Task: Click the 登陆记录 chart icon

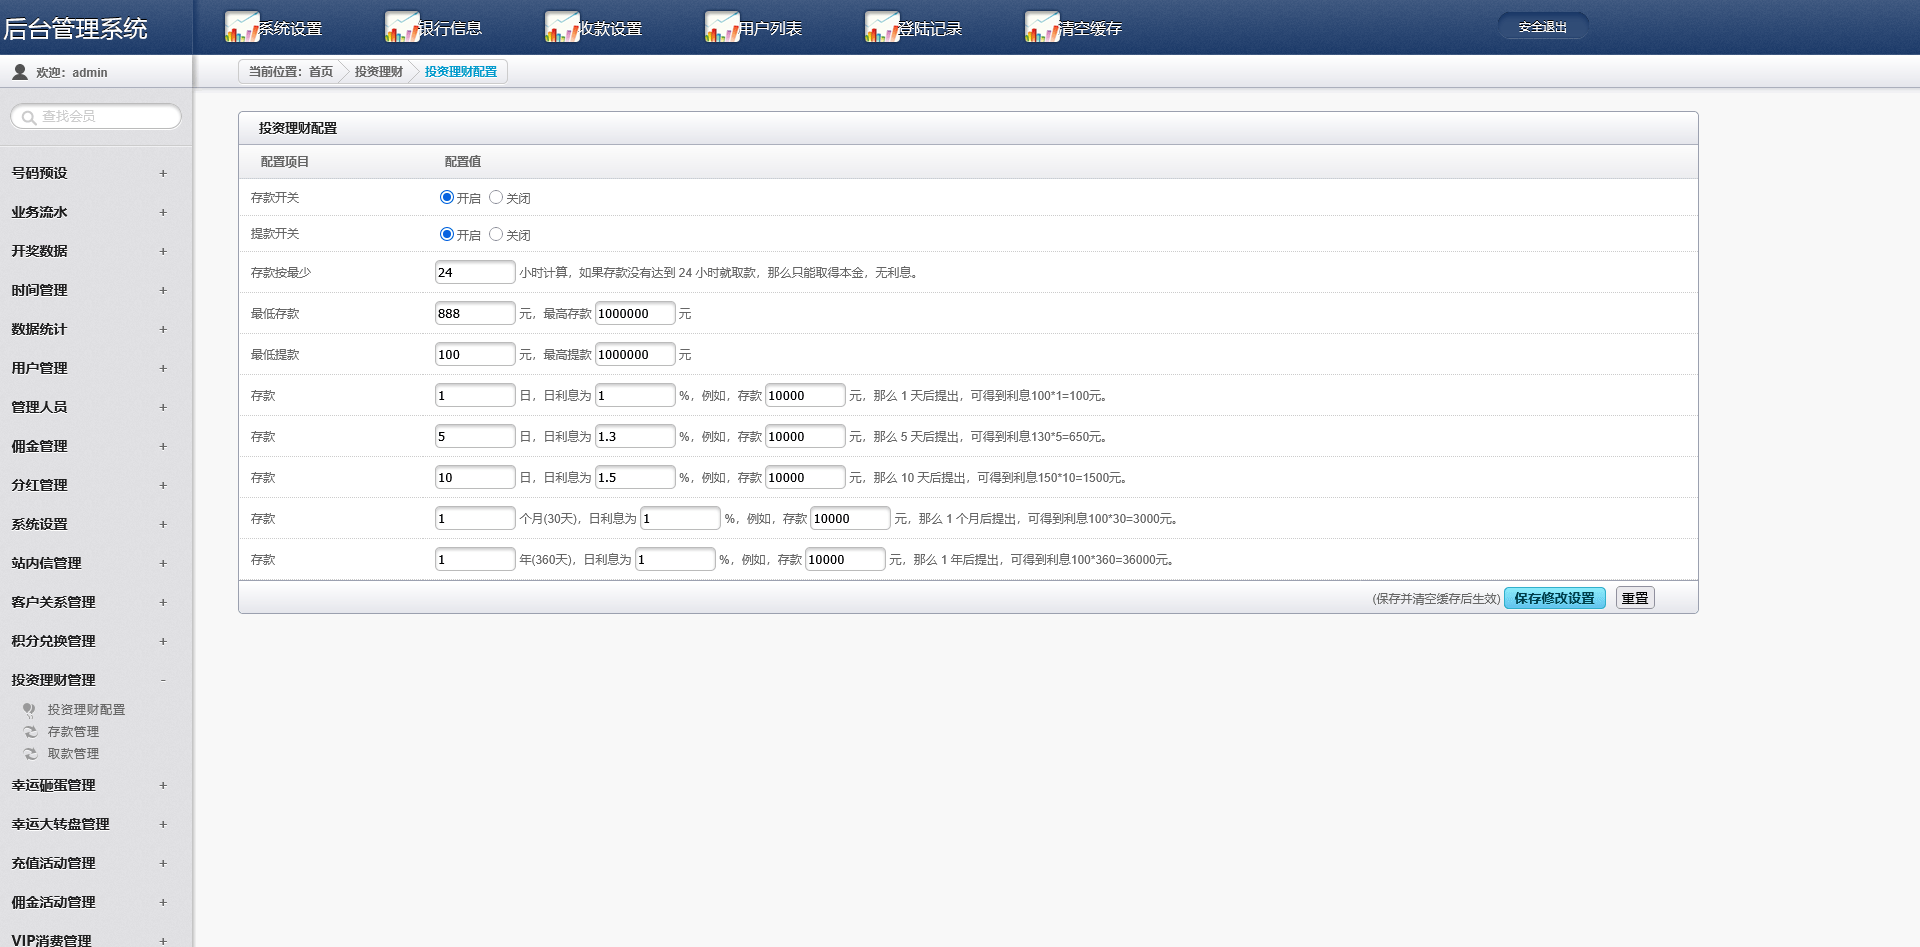Action: coord(881,27)
